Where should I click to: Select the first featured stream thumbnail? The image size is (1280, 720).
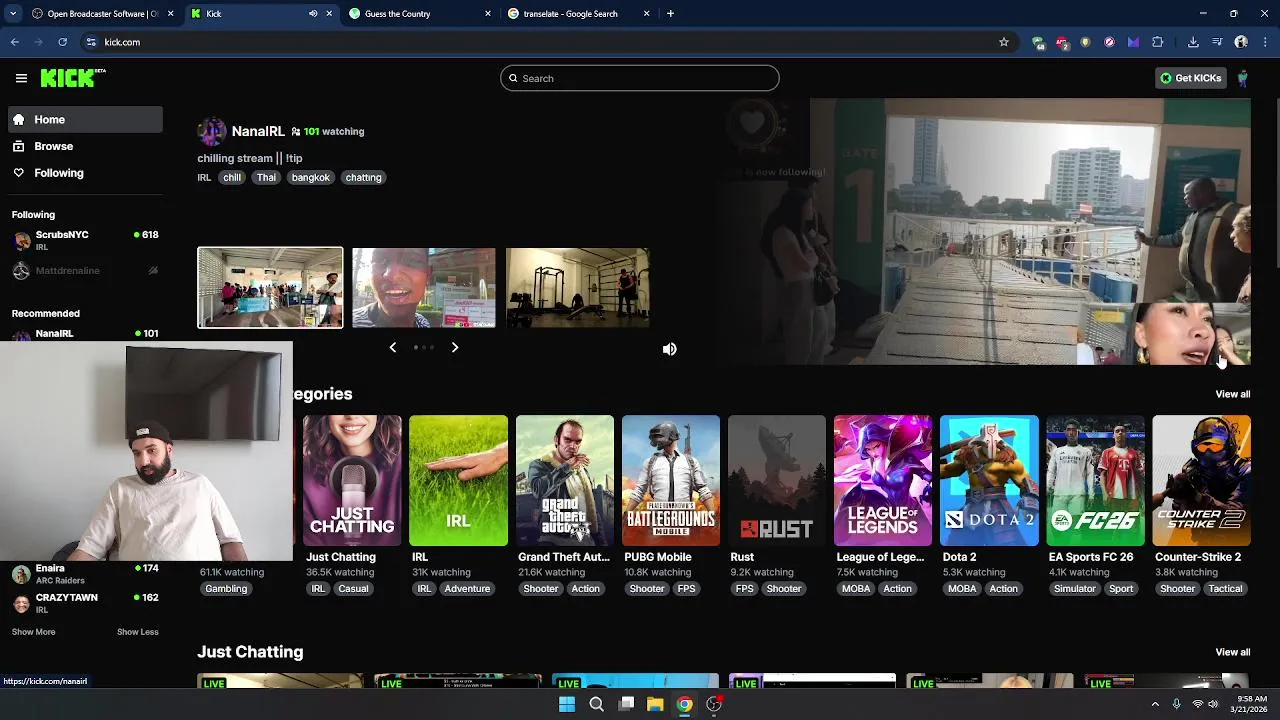coord(270,287)
